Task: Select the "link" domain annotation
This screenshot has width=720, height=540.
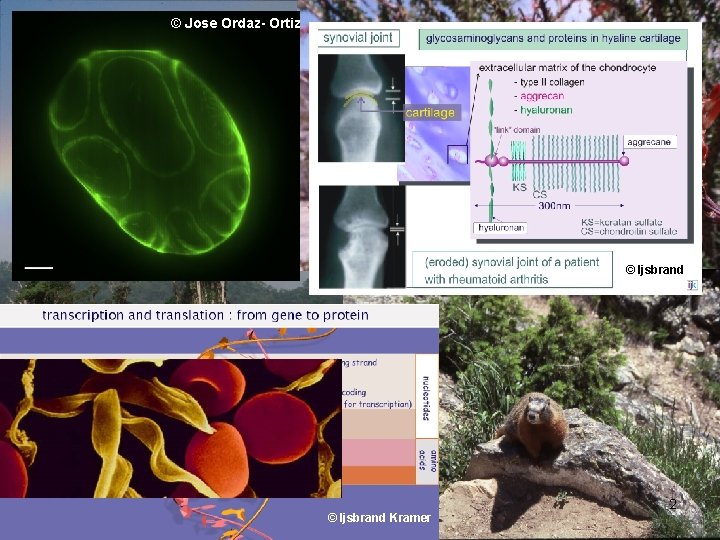Action: click(x=517, y=130)
